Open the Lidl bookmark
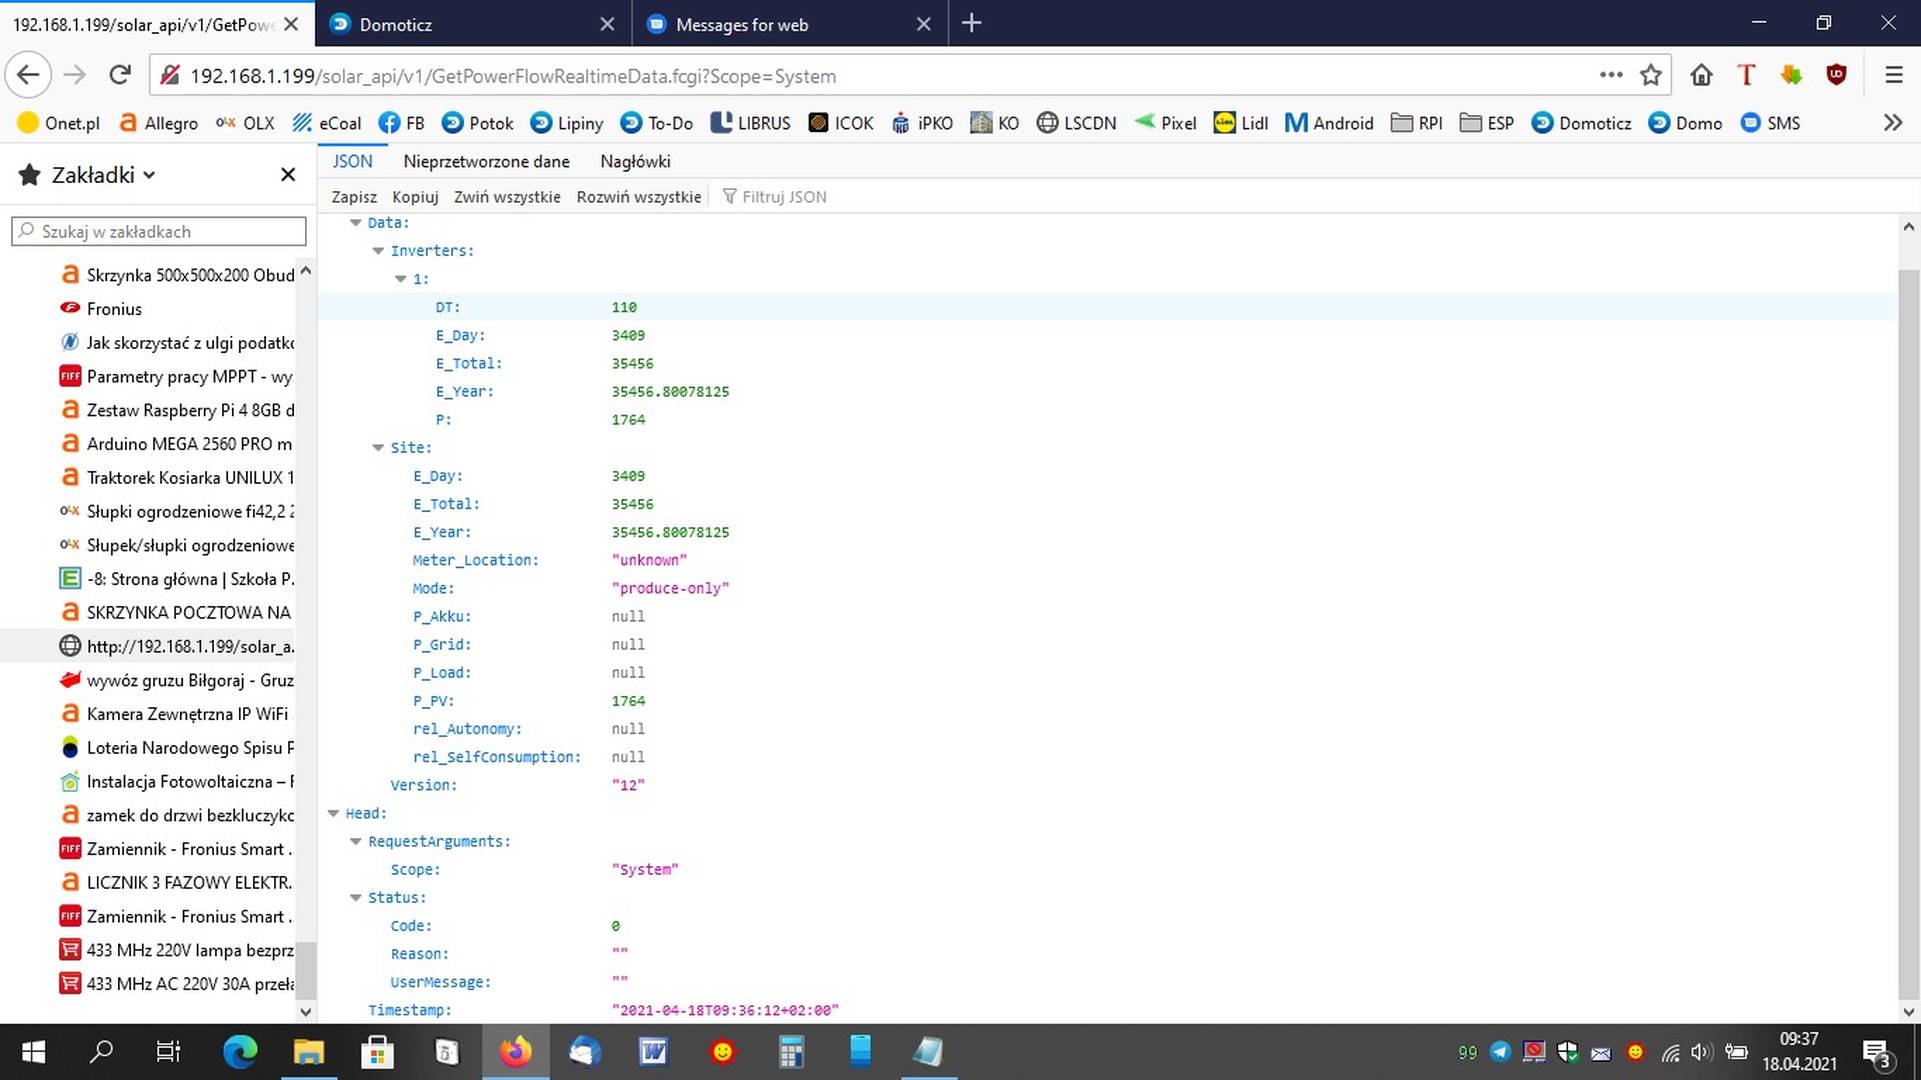Screen dimensions: 1921x1080 [1241, 123]
